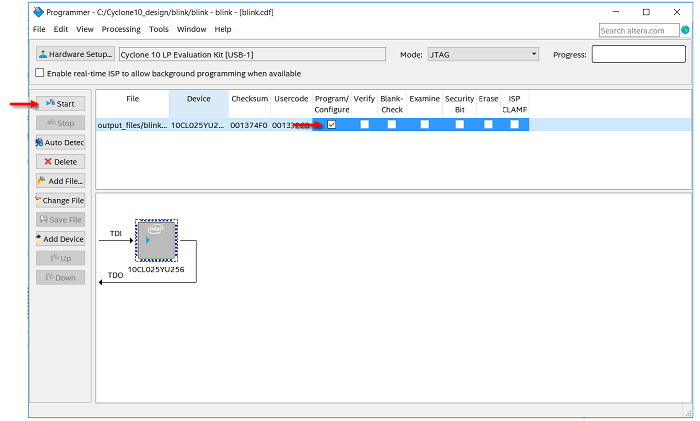The image size is (700, 421).
Task: Open the Tools menu
Action: point(159,29)
